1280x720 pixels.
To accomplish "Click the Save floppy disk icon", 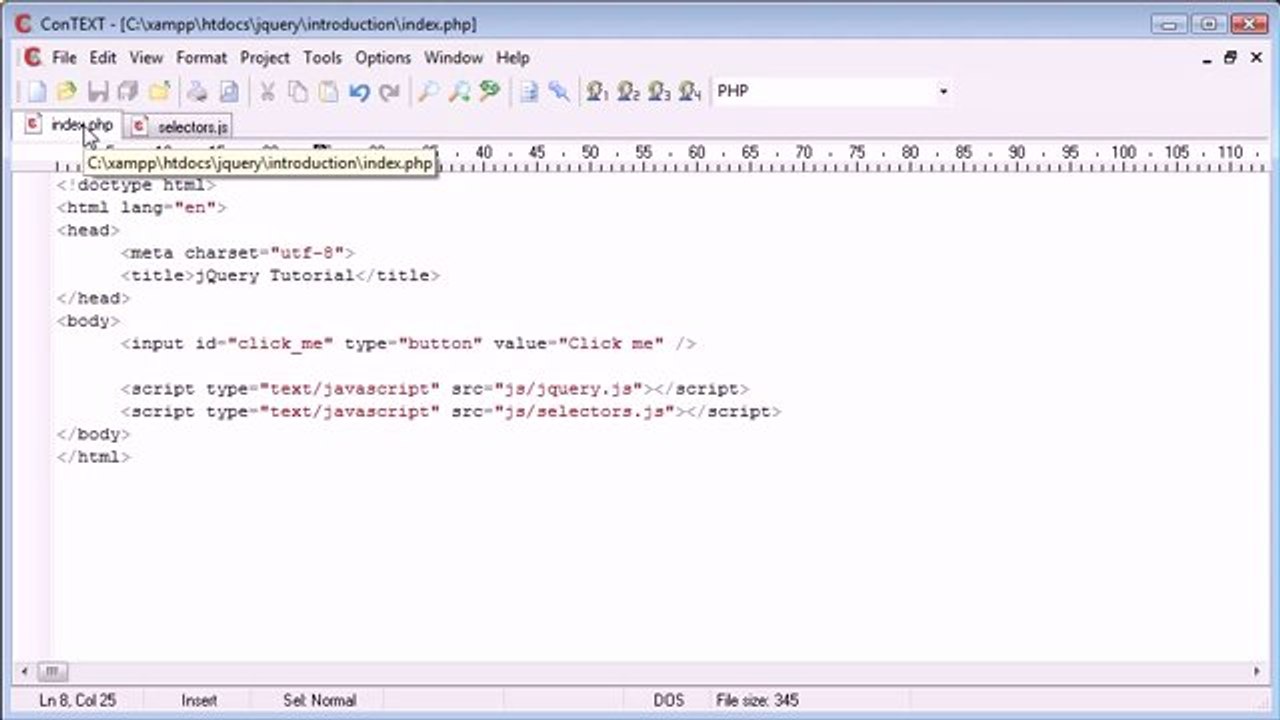I will (98, 92).
